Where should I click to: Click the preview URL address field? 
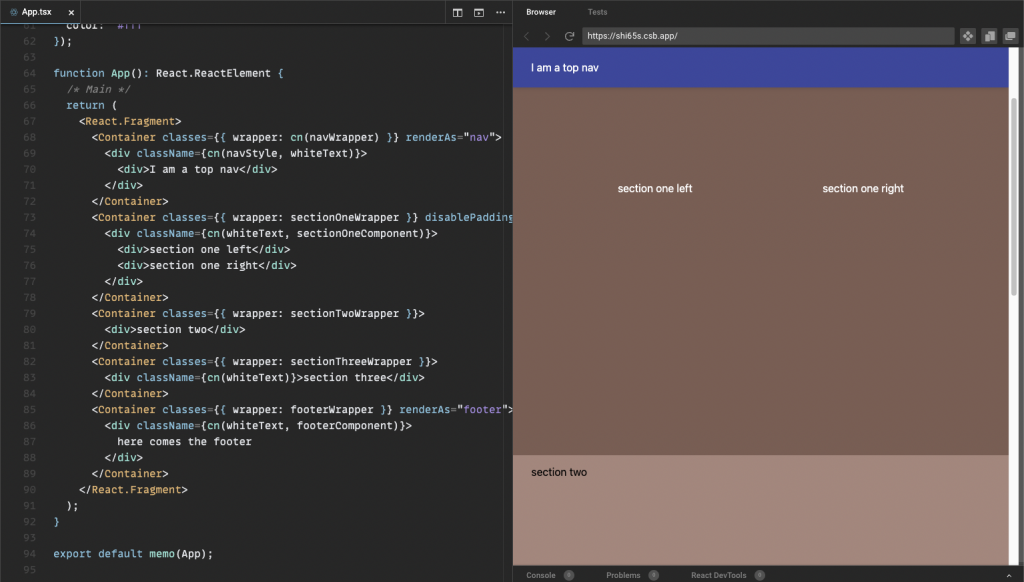tap(767, 36)
